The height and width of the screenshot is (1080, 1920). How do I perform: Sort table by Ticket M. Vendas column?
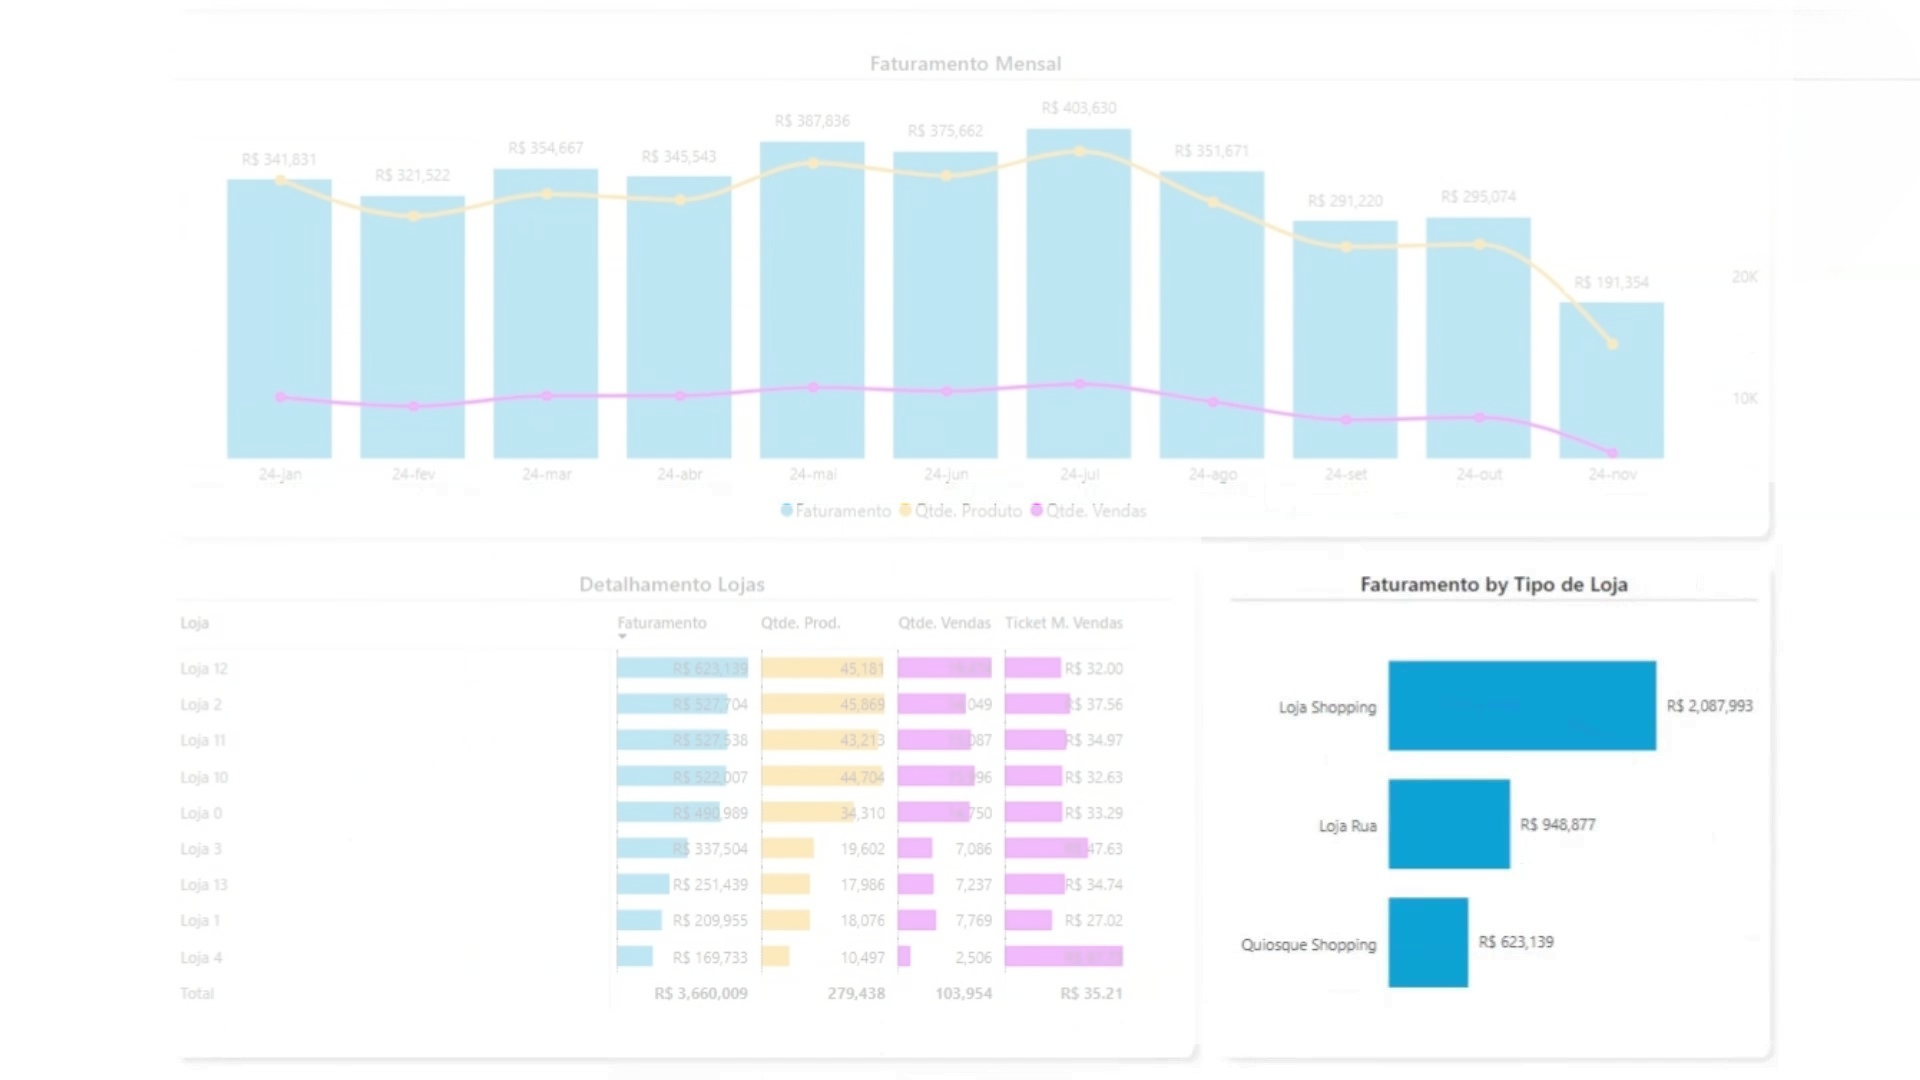pos(1063,623)
